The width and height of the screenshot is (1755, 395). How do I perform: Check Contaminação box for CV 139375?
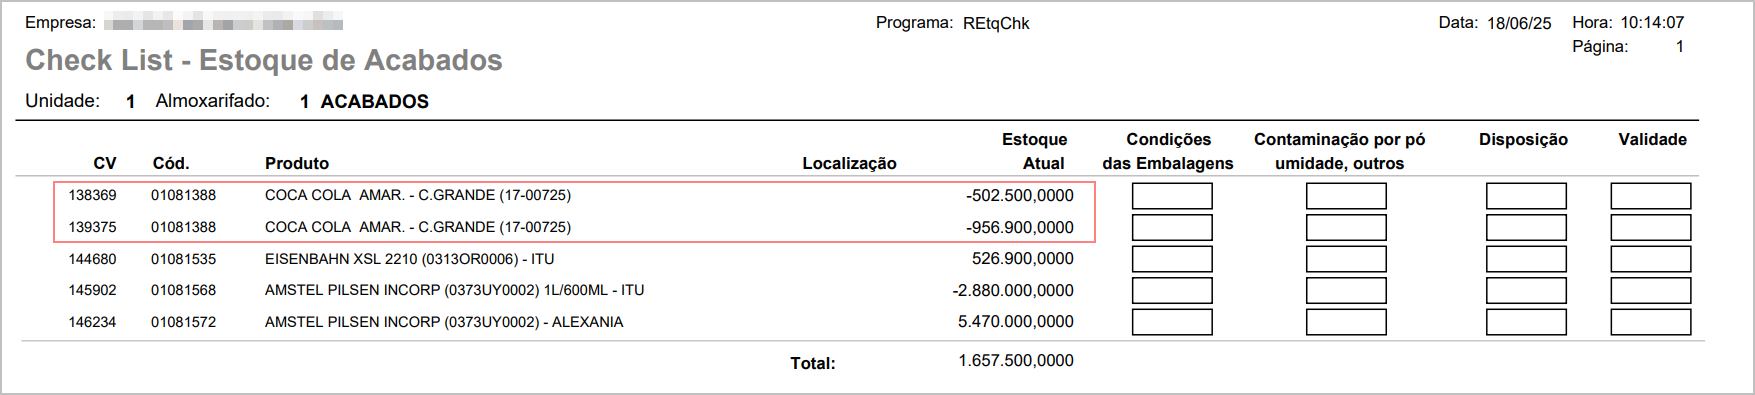pyautogui.click(x=1346, y=228)
